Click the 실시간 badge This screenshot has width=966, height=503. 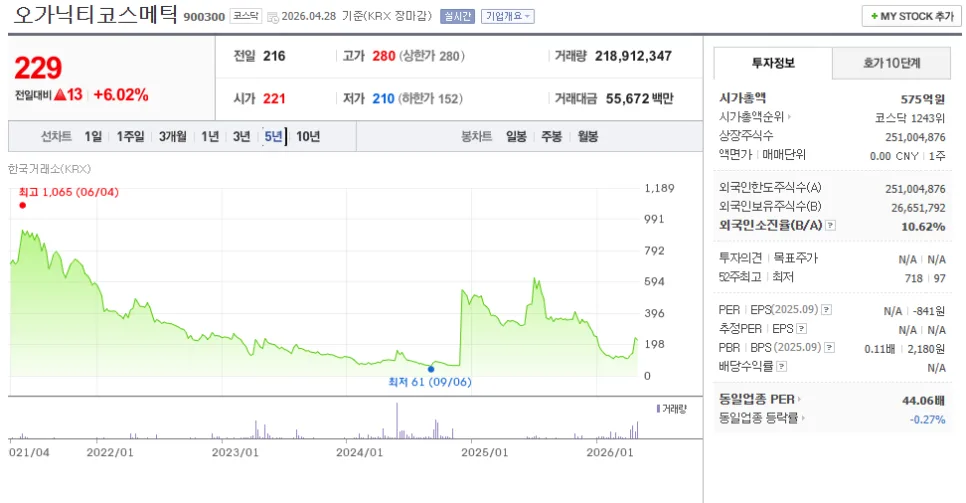pos(457,16)
